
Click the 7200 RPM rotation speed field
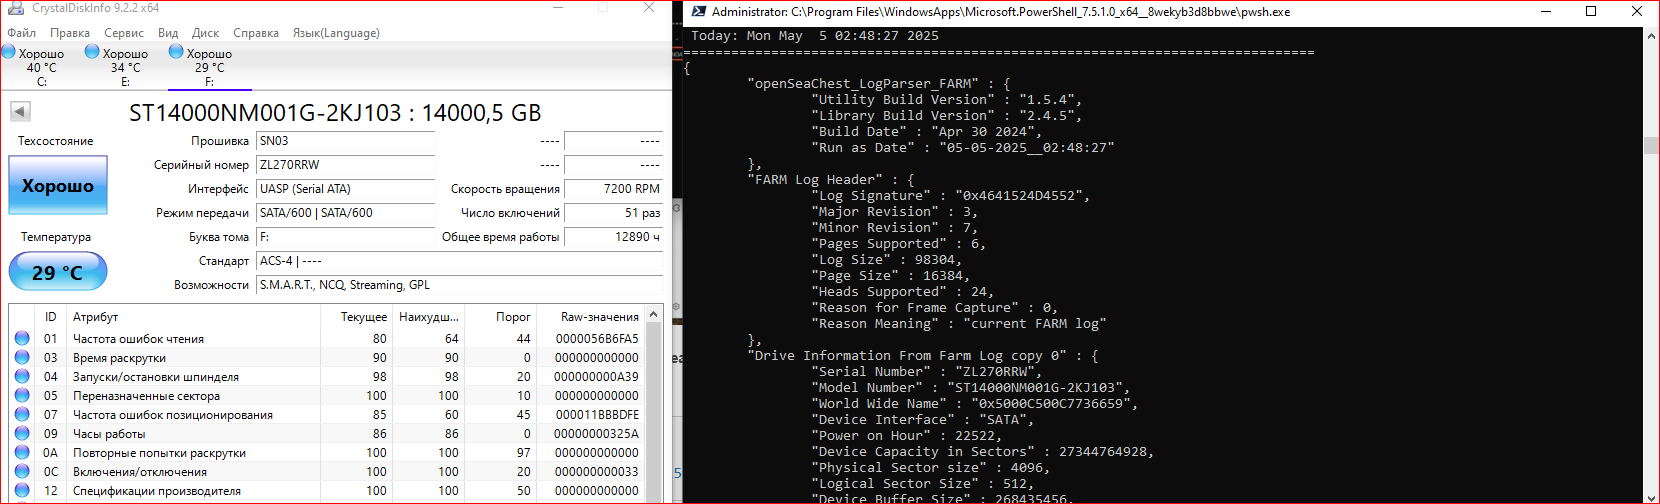point(613,189)
